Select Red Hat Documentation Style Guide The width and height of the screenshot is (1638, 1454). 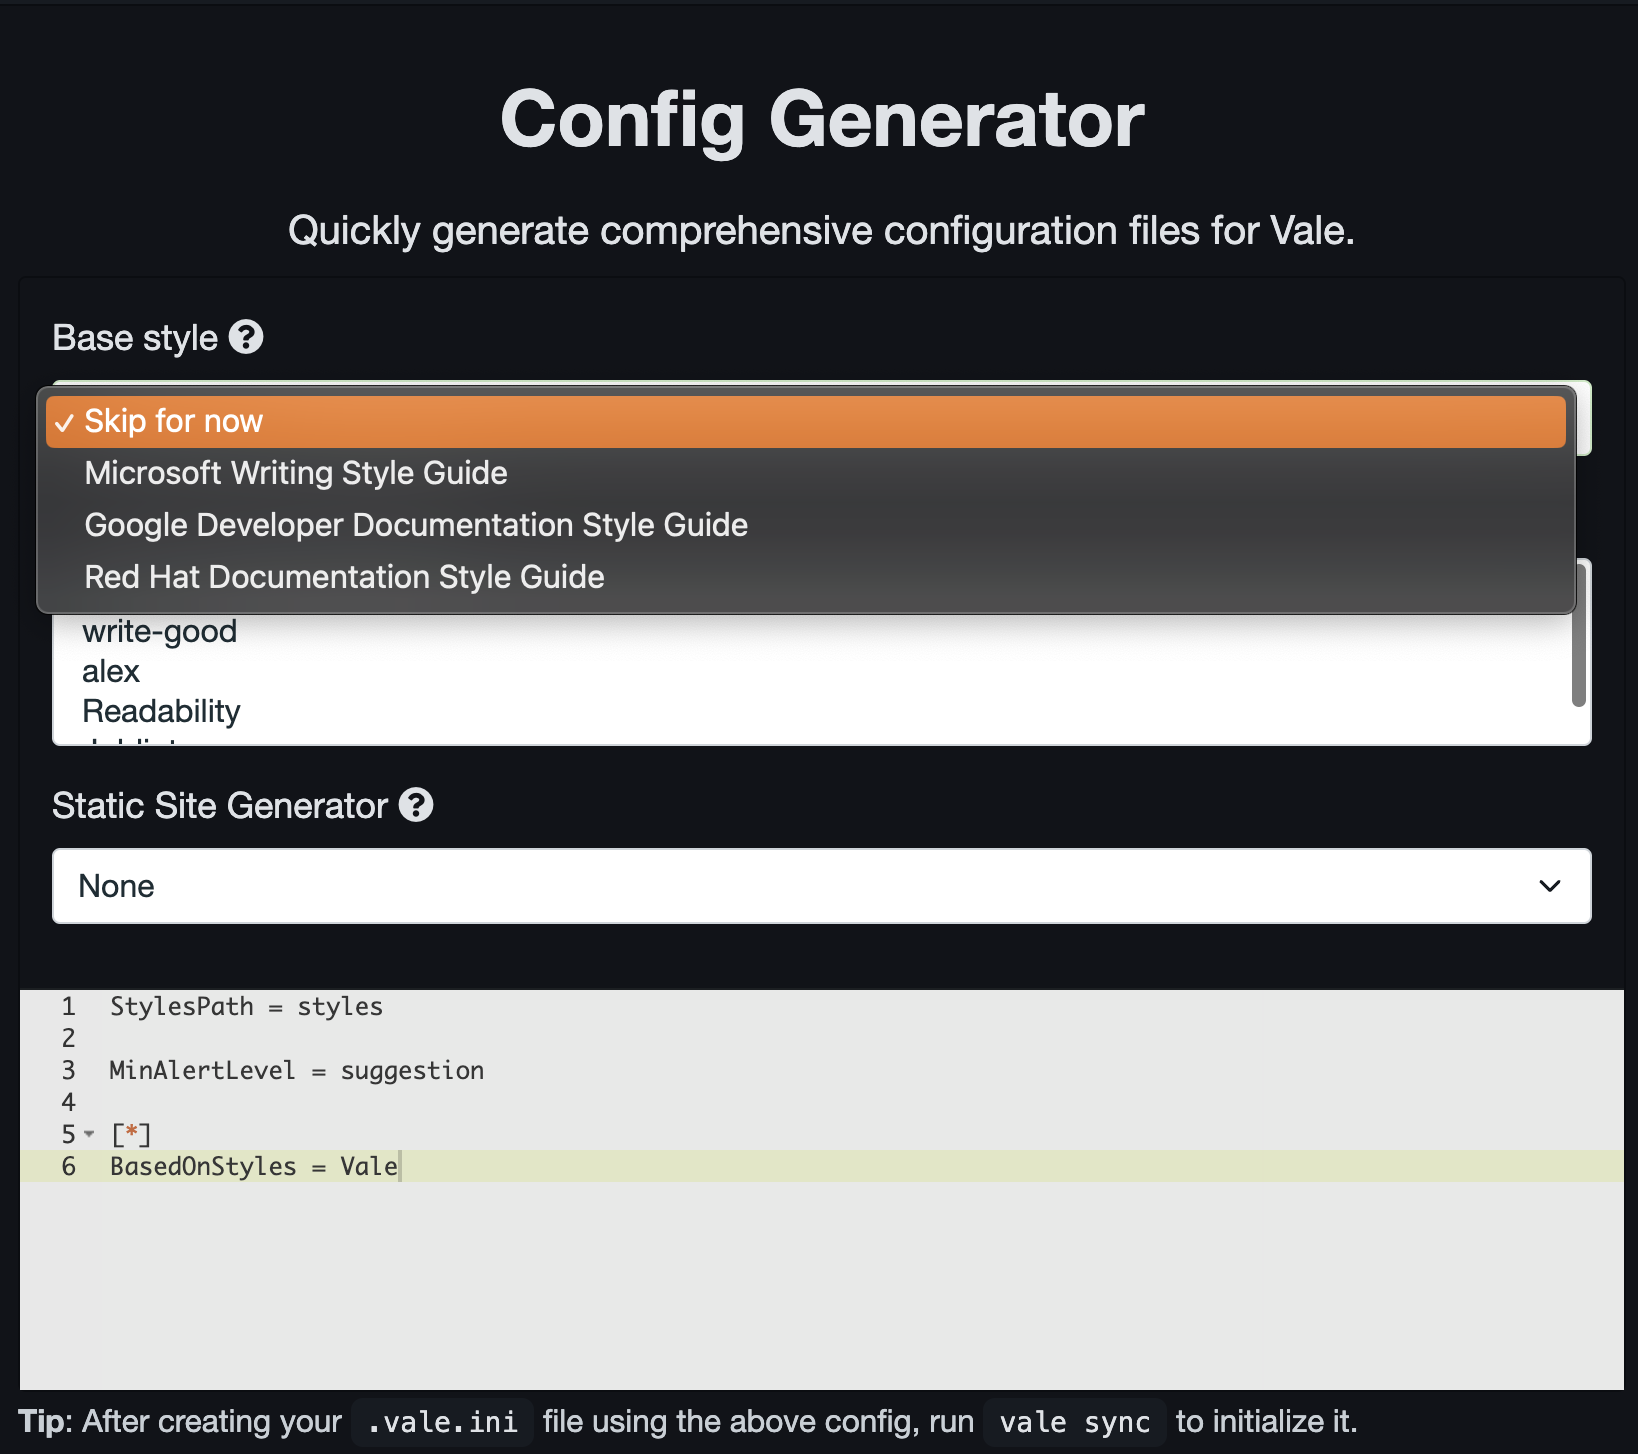click(x=344, y=576)
